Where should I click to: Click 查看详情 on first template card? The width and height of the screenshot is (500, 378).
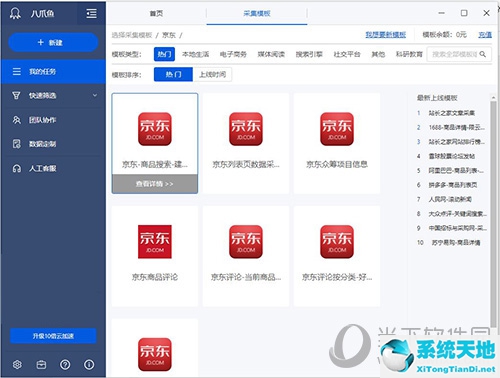tap(155, 184)
